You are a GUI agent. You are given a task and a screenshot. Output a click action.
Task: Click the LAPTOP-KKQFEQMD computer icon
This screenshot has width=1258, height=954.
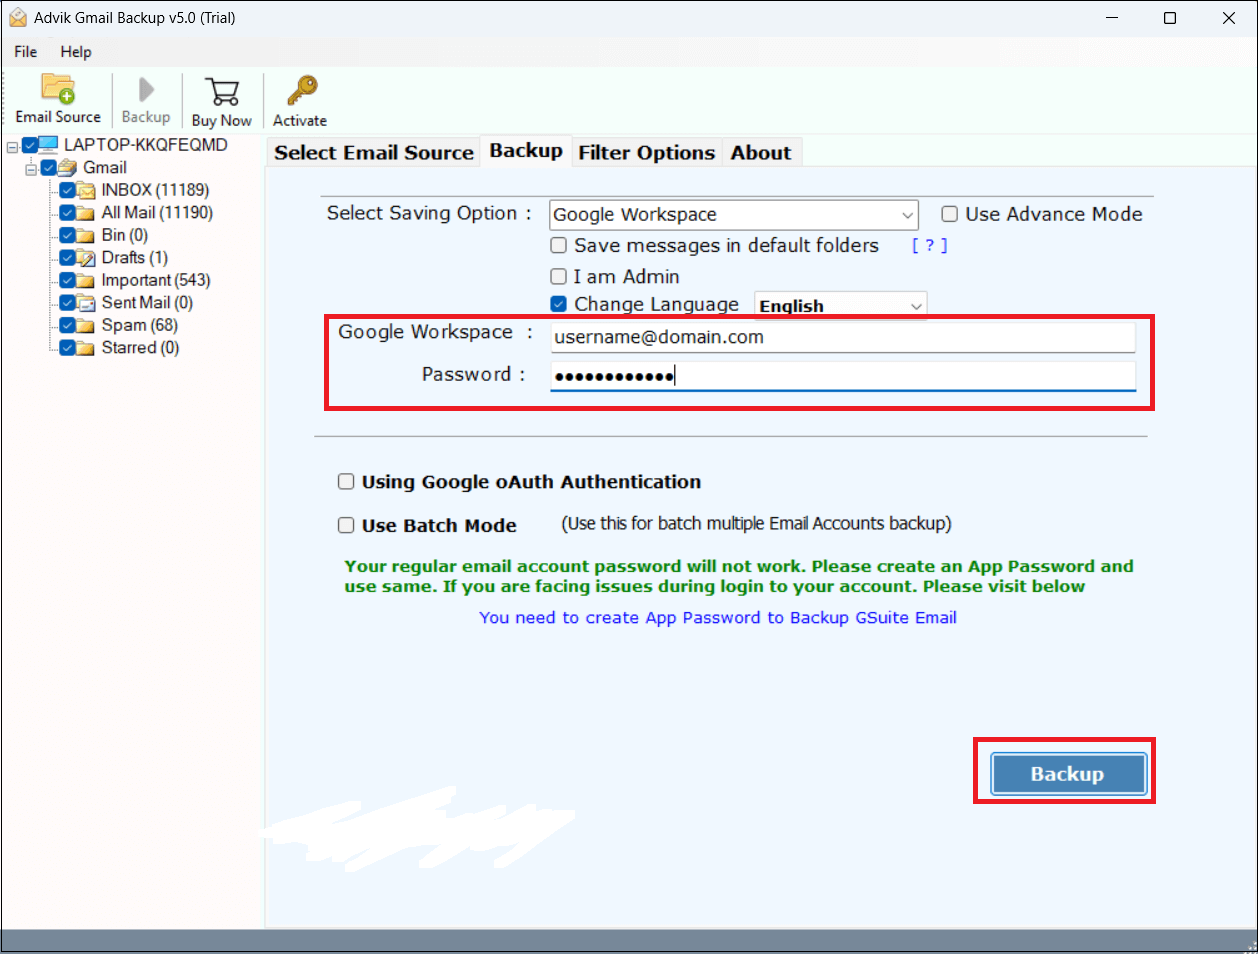pyautogui.click(x=49, y=145)
